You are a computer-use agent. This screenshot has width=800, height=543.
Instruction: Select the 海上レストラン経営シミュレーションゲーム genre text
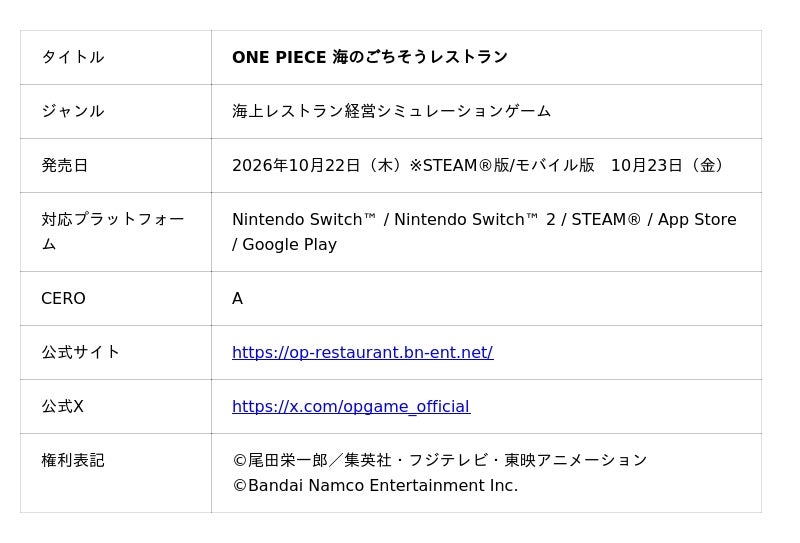(x=391, y=111)
